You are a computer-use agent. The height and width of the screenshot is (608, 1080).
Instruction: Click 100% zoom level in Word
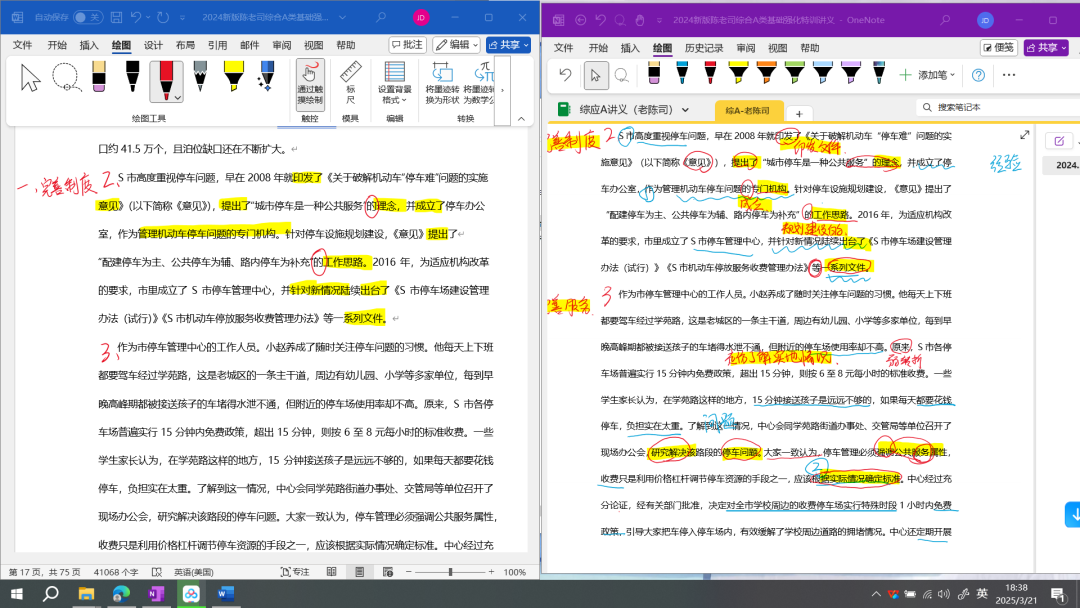pyautogui.click(x=515, y=572)
